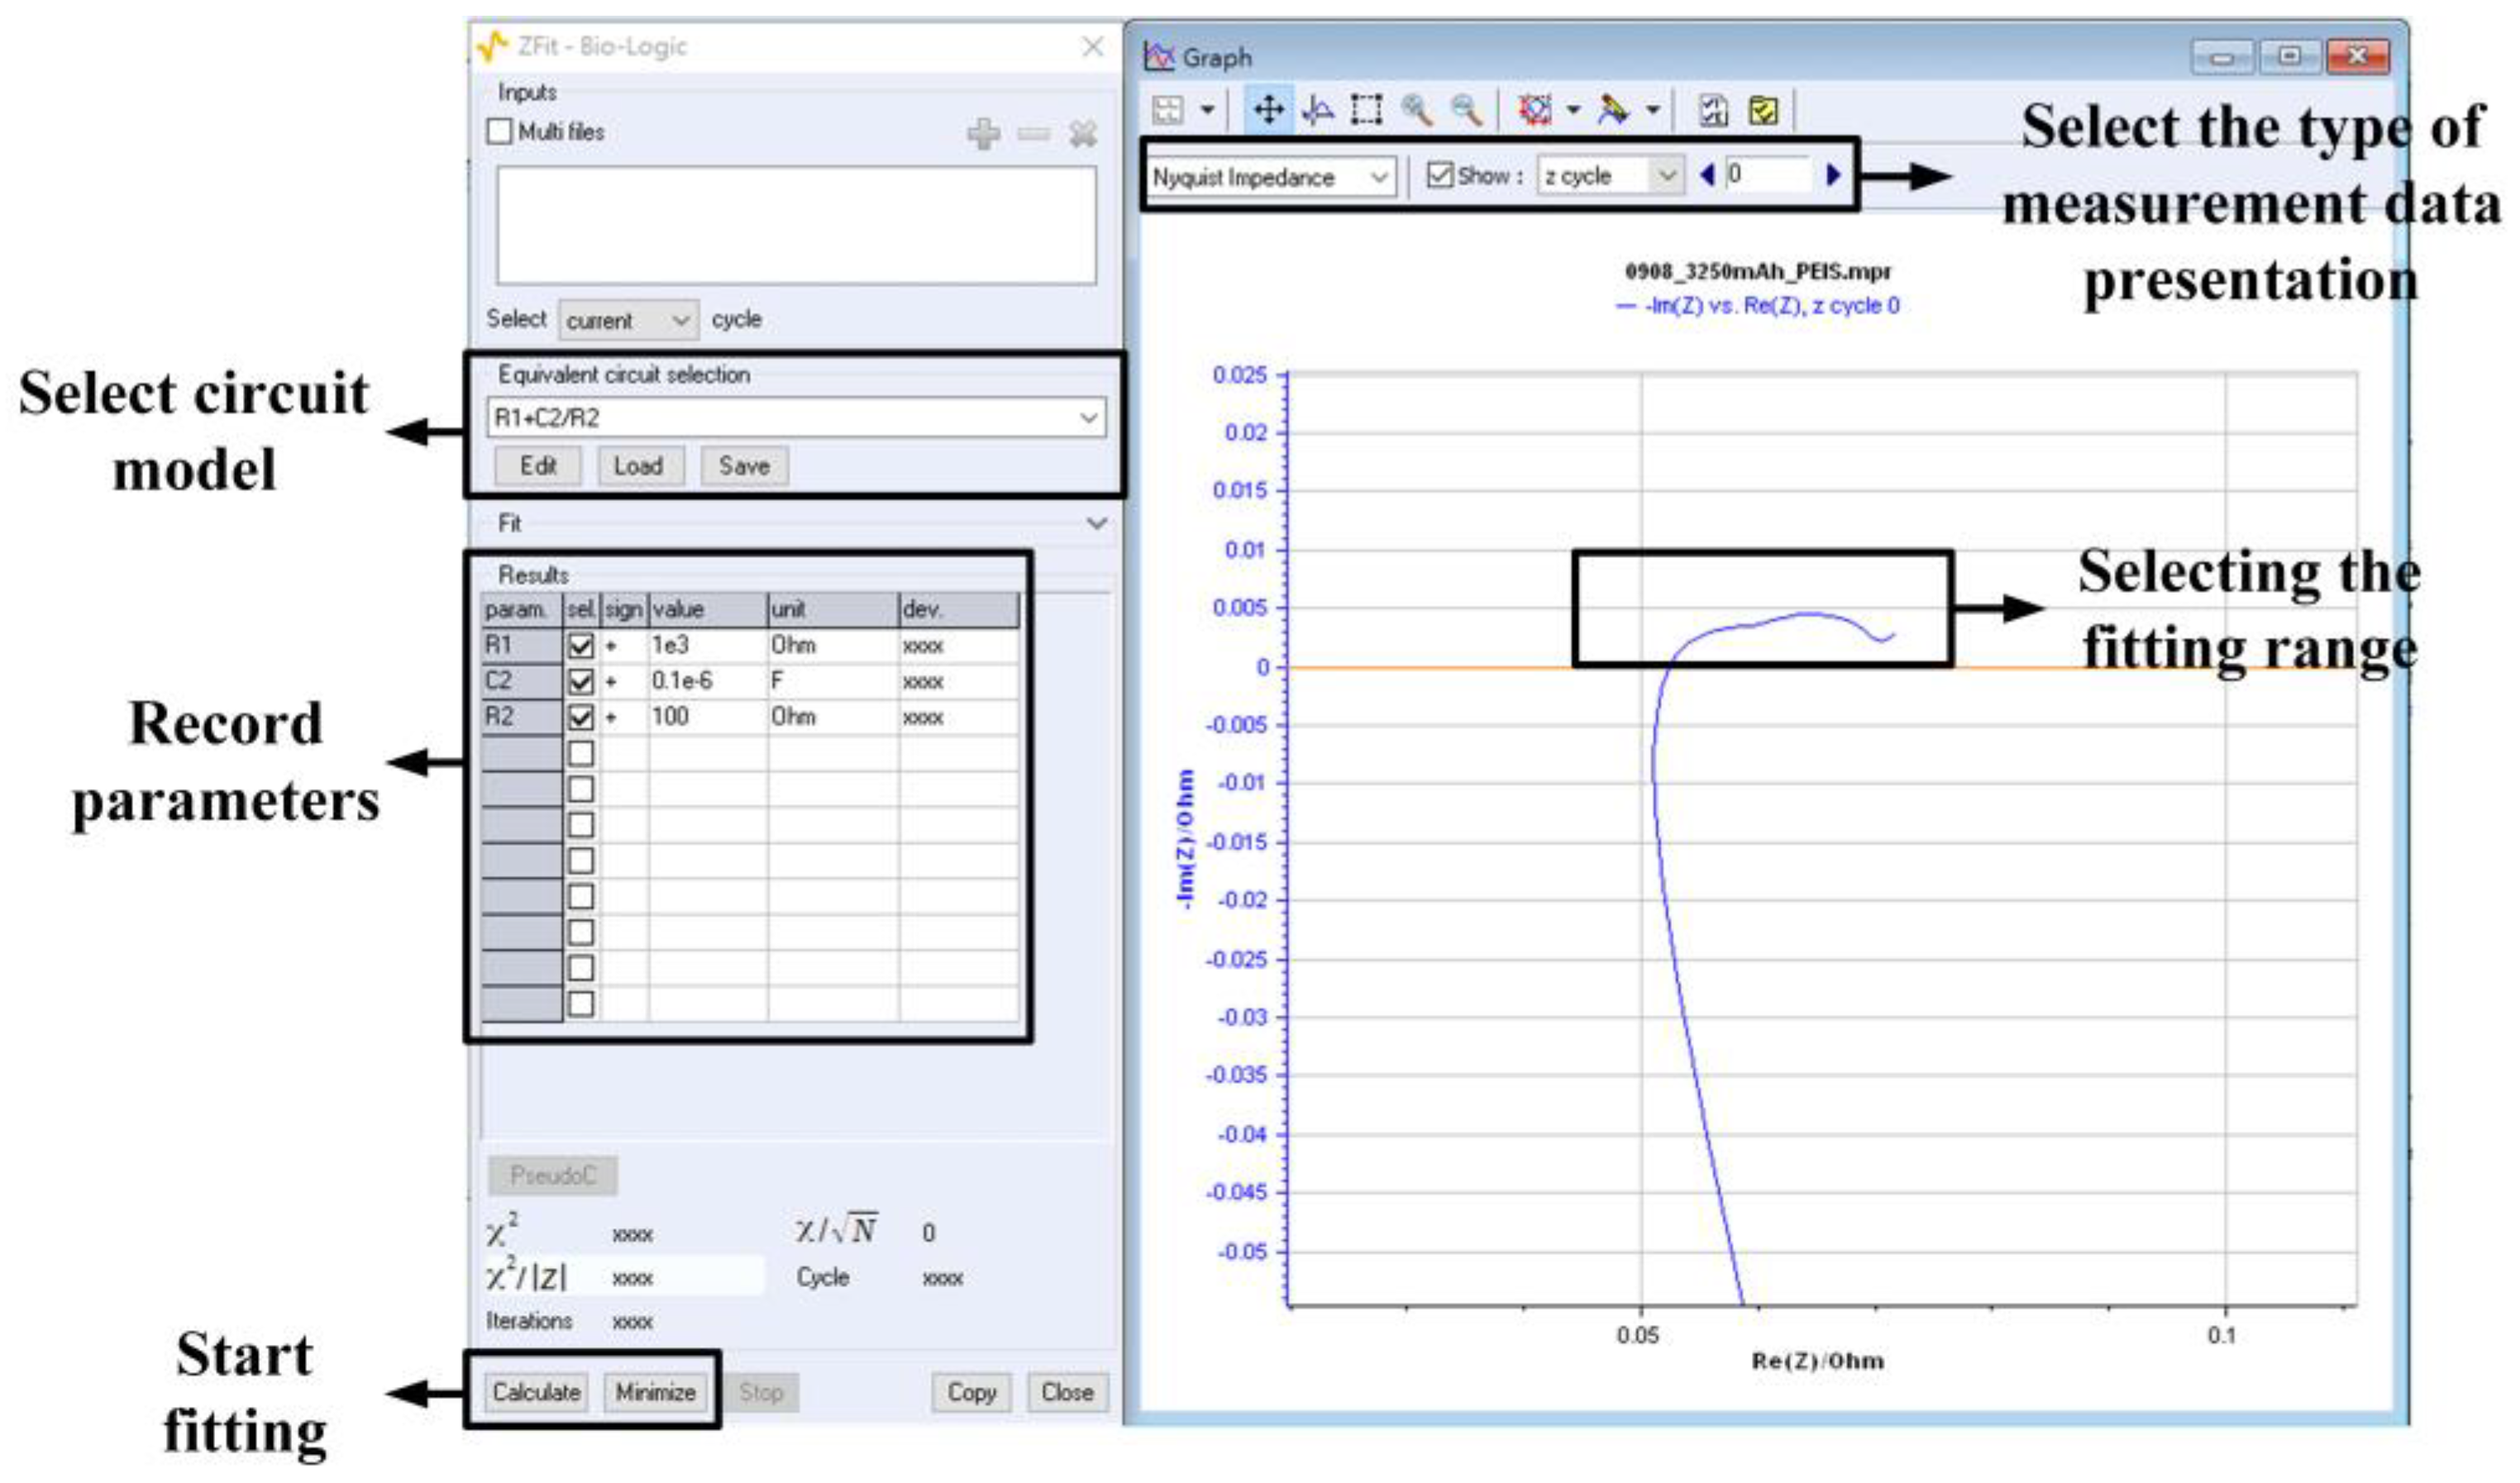Click the zoom out magnifier icon
The image size is (2520, 1483).
(1466, 109)
